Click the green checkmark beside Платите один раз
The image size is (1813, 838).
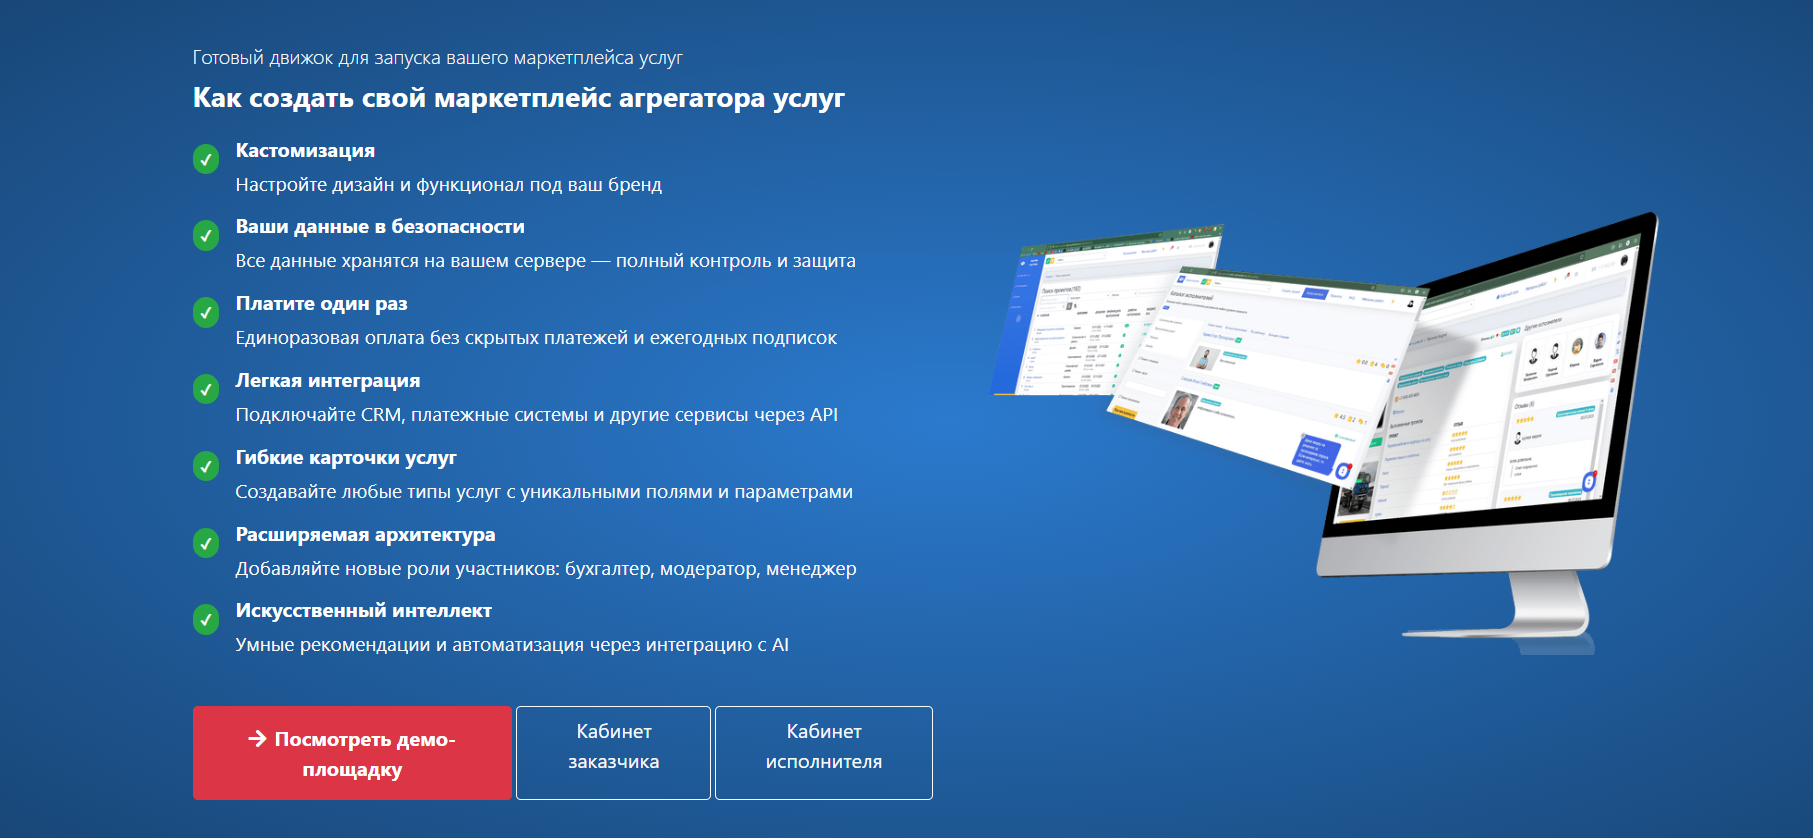[x=206, y=313]
